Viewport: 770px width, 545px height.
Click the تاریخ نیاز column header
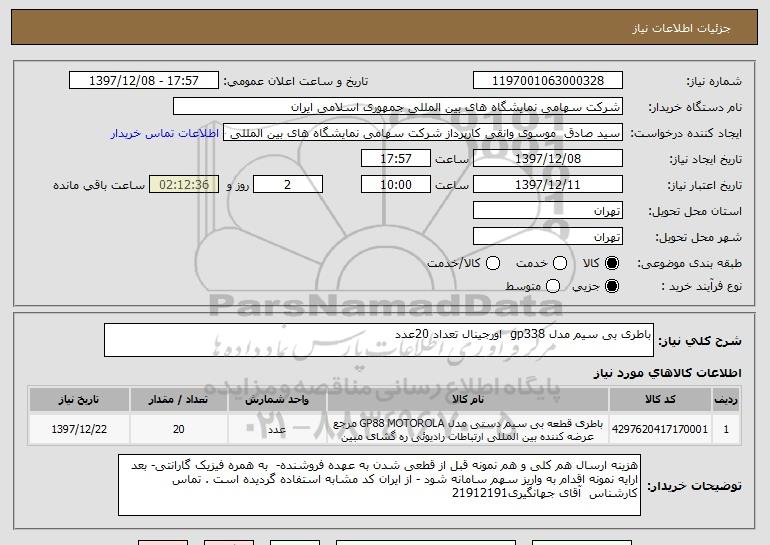(79, 400)
